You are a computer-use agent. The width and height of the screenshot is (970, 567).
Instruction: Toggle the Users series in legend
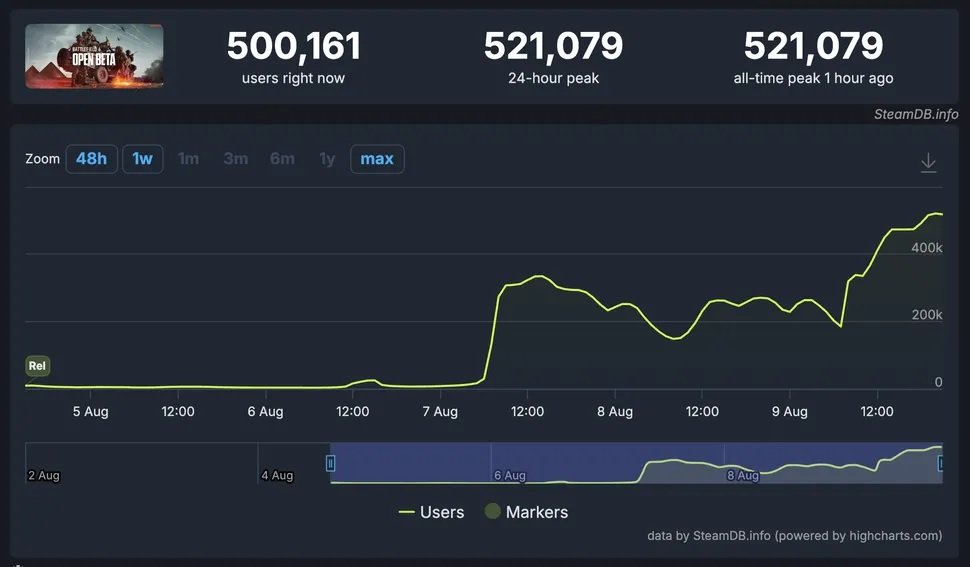[x=431, y=512]
